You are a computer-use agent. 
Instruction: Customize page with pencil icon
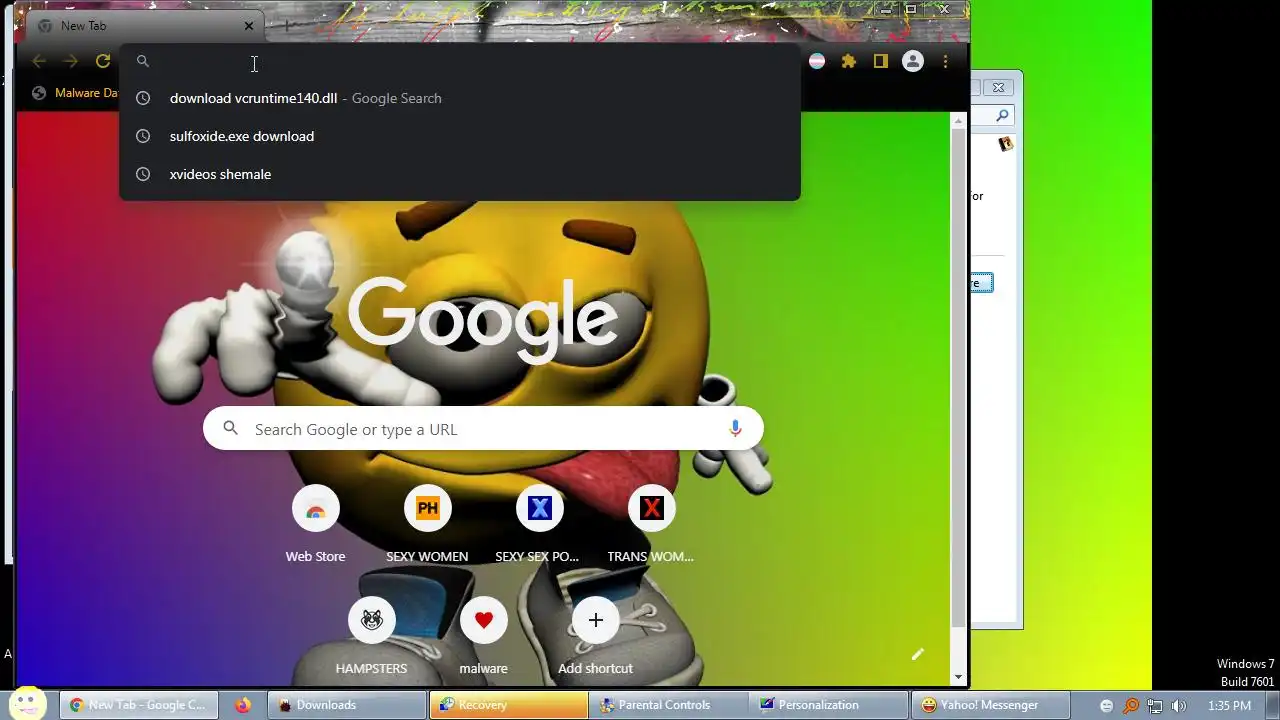click(x=917, y=654)
